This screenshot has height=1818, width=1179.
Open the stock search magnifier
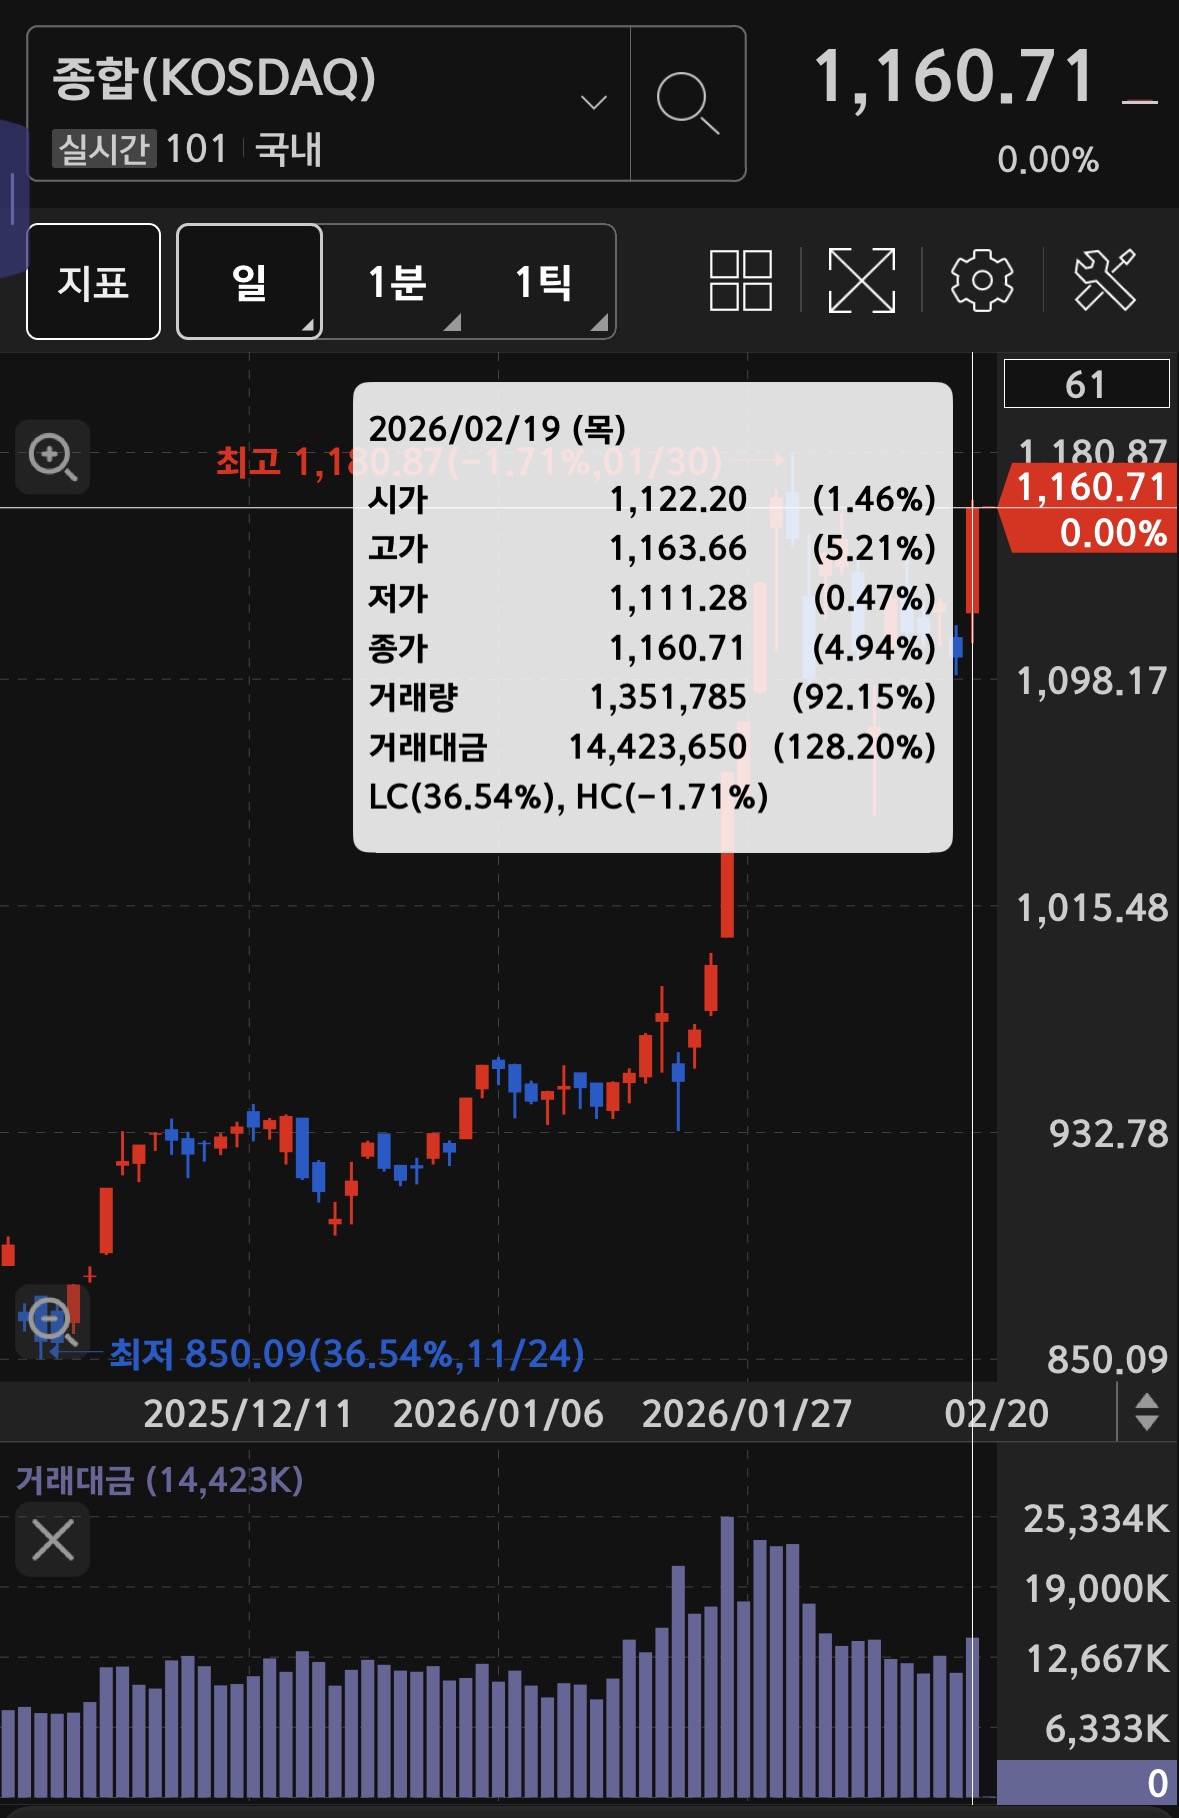pos(688,103)
